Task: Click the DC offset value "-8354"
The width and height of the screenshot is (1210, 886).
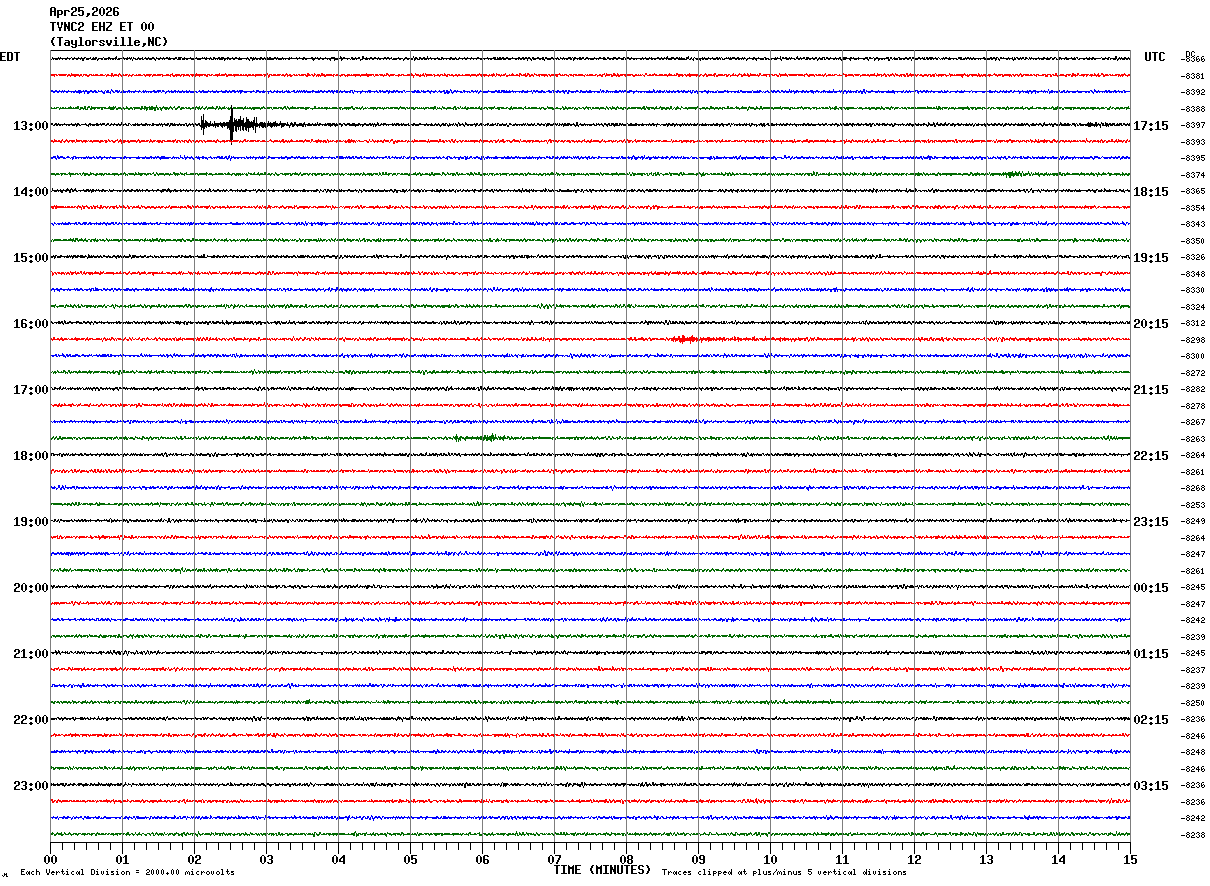Action: pos(1194,208)
